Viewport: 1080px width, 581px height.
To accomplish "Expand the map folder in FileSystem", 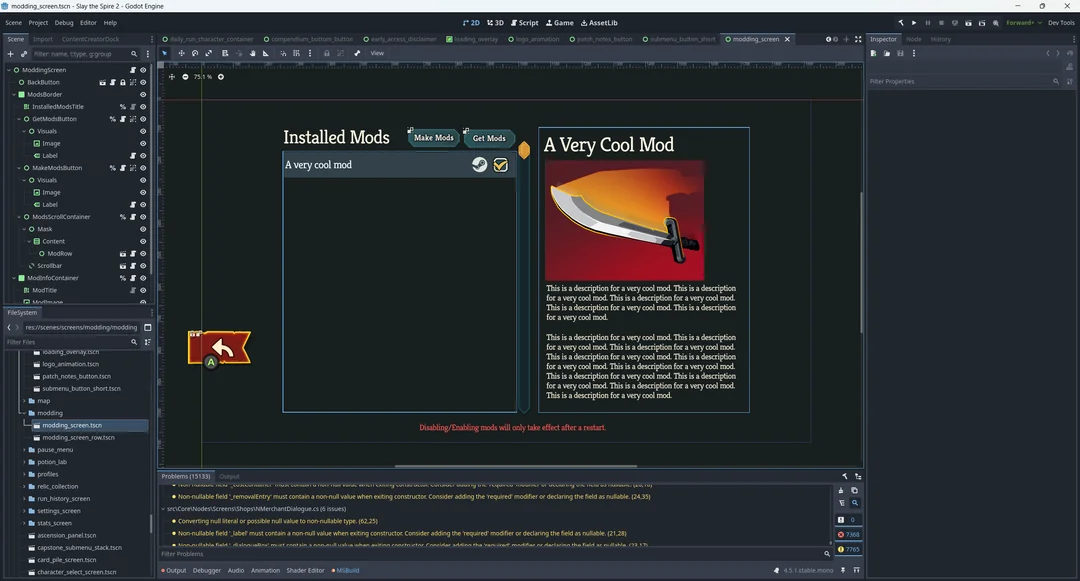I will (24, 401).
